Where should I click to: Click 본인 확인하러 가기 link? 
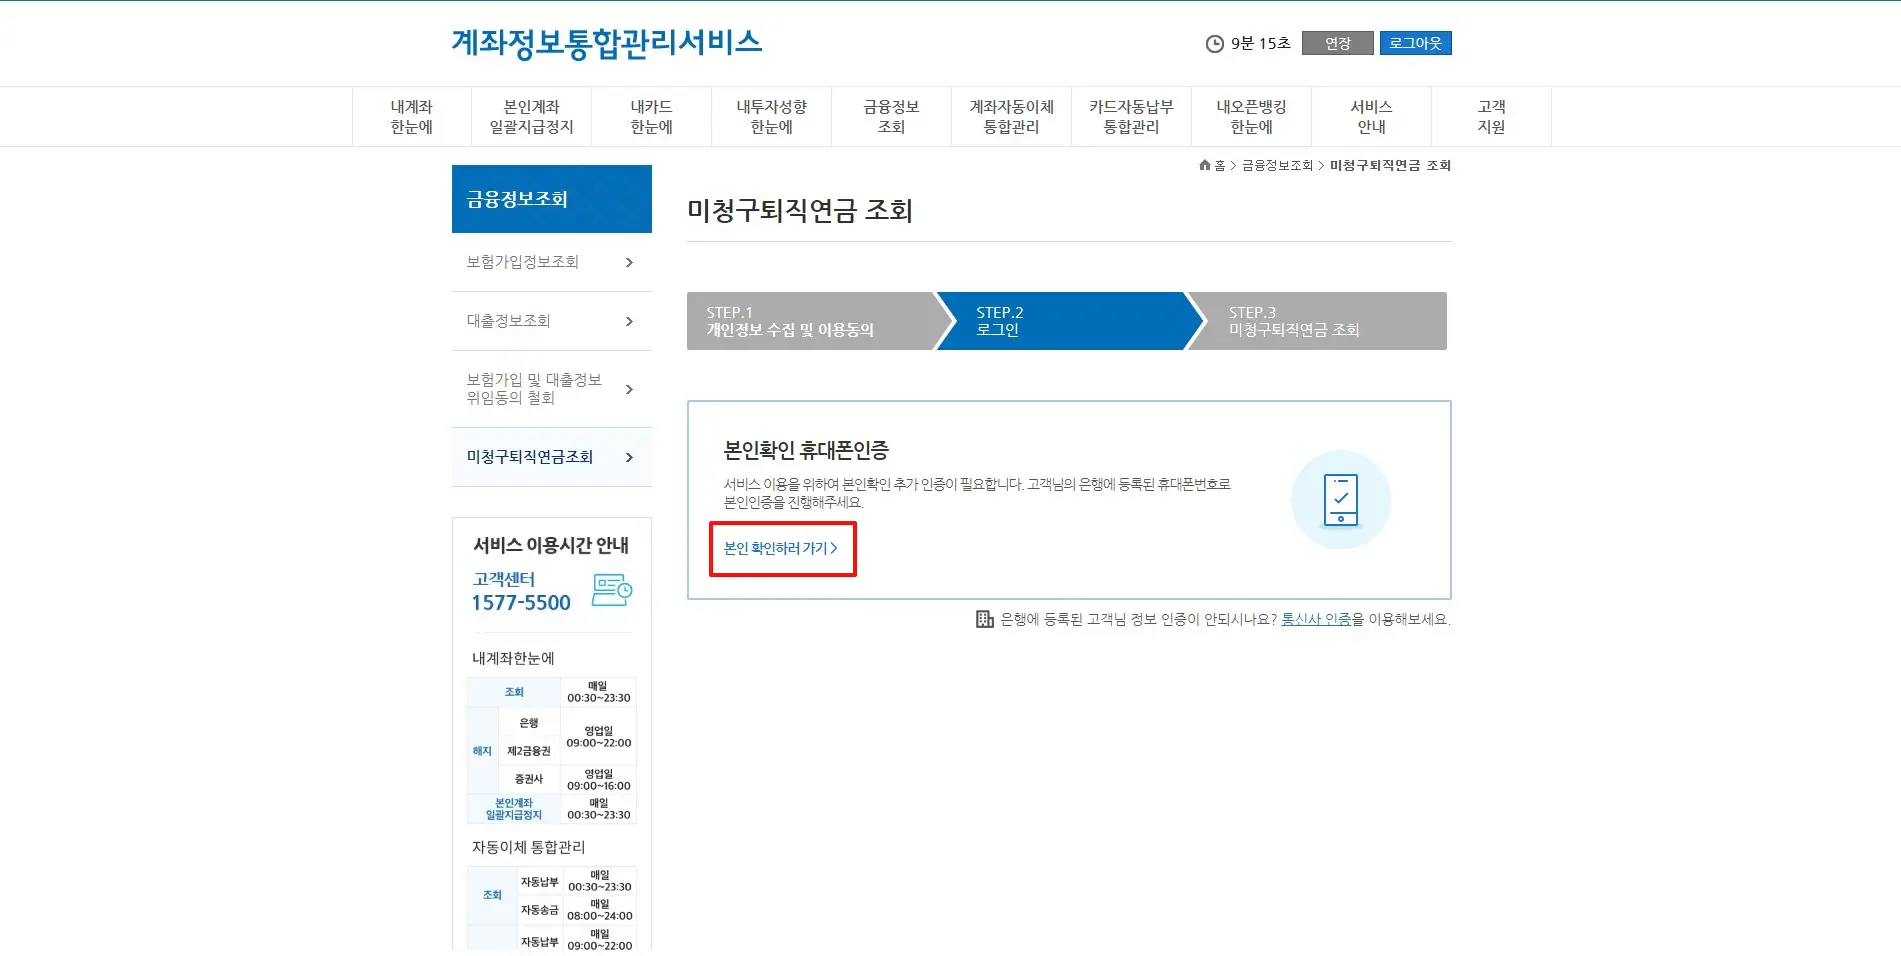tap(781, 548)
